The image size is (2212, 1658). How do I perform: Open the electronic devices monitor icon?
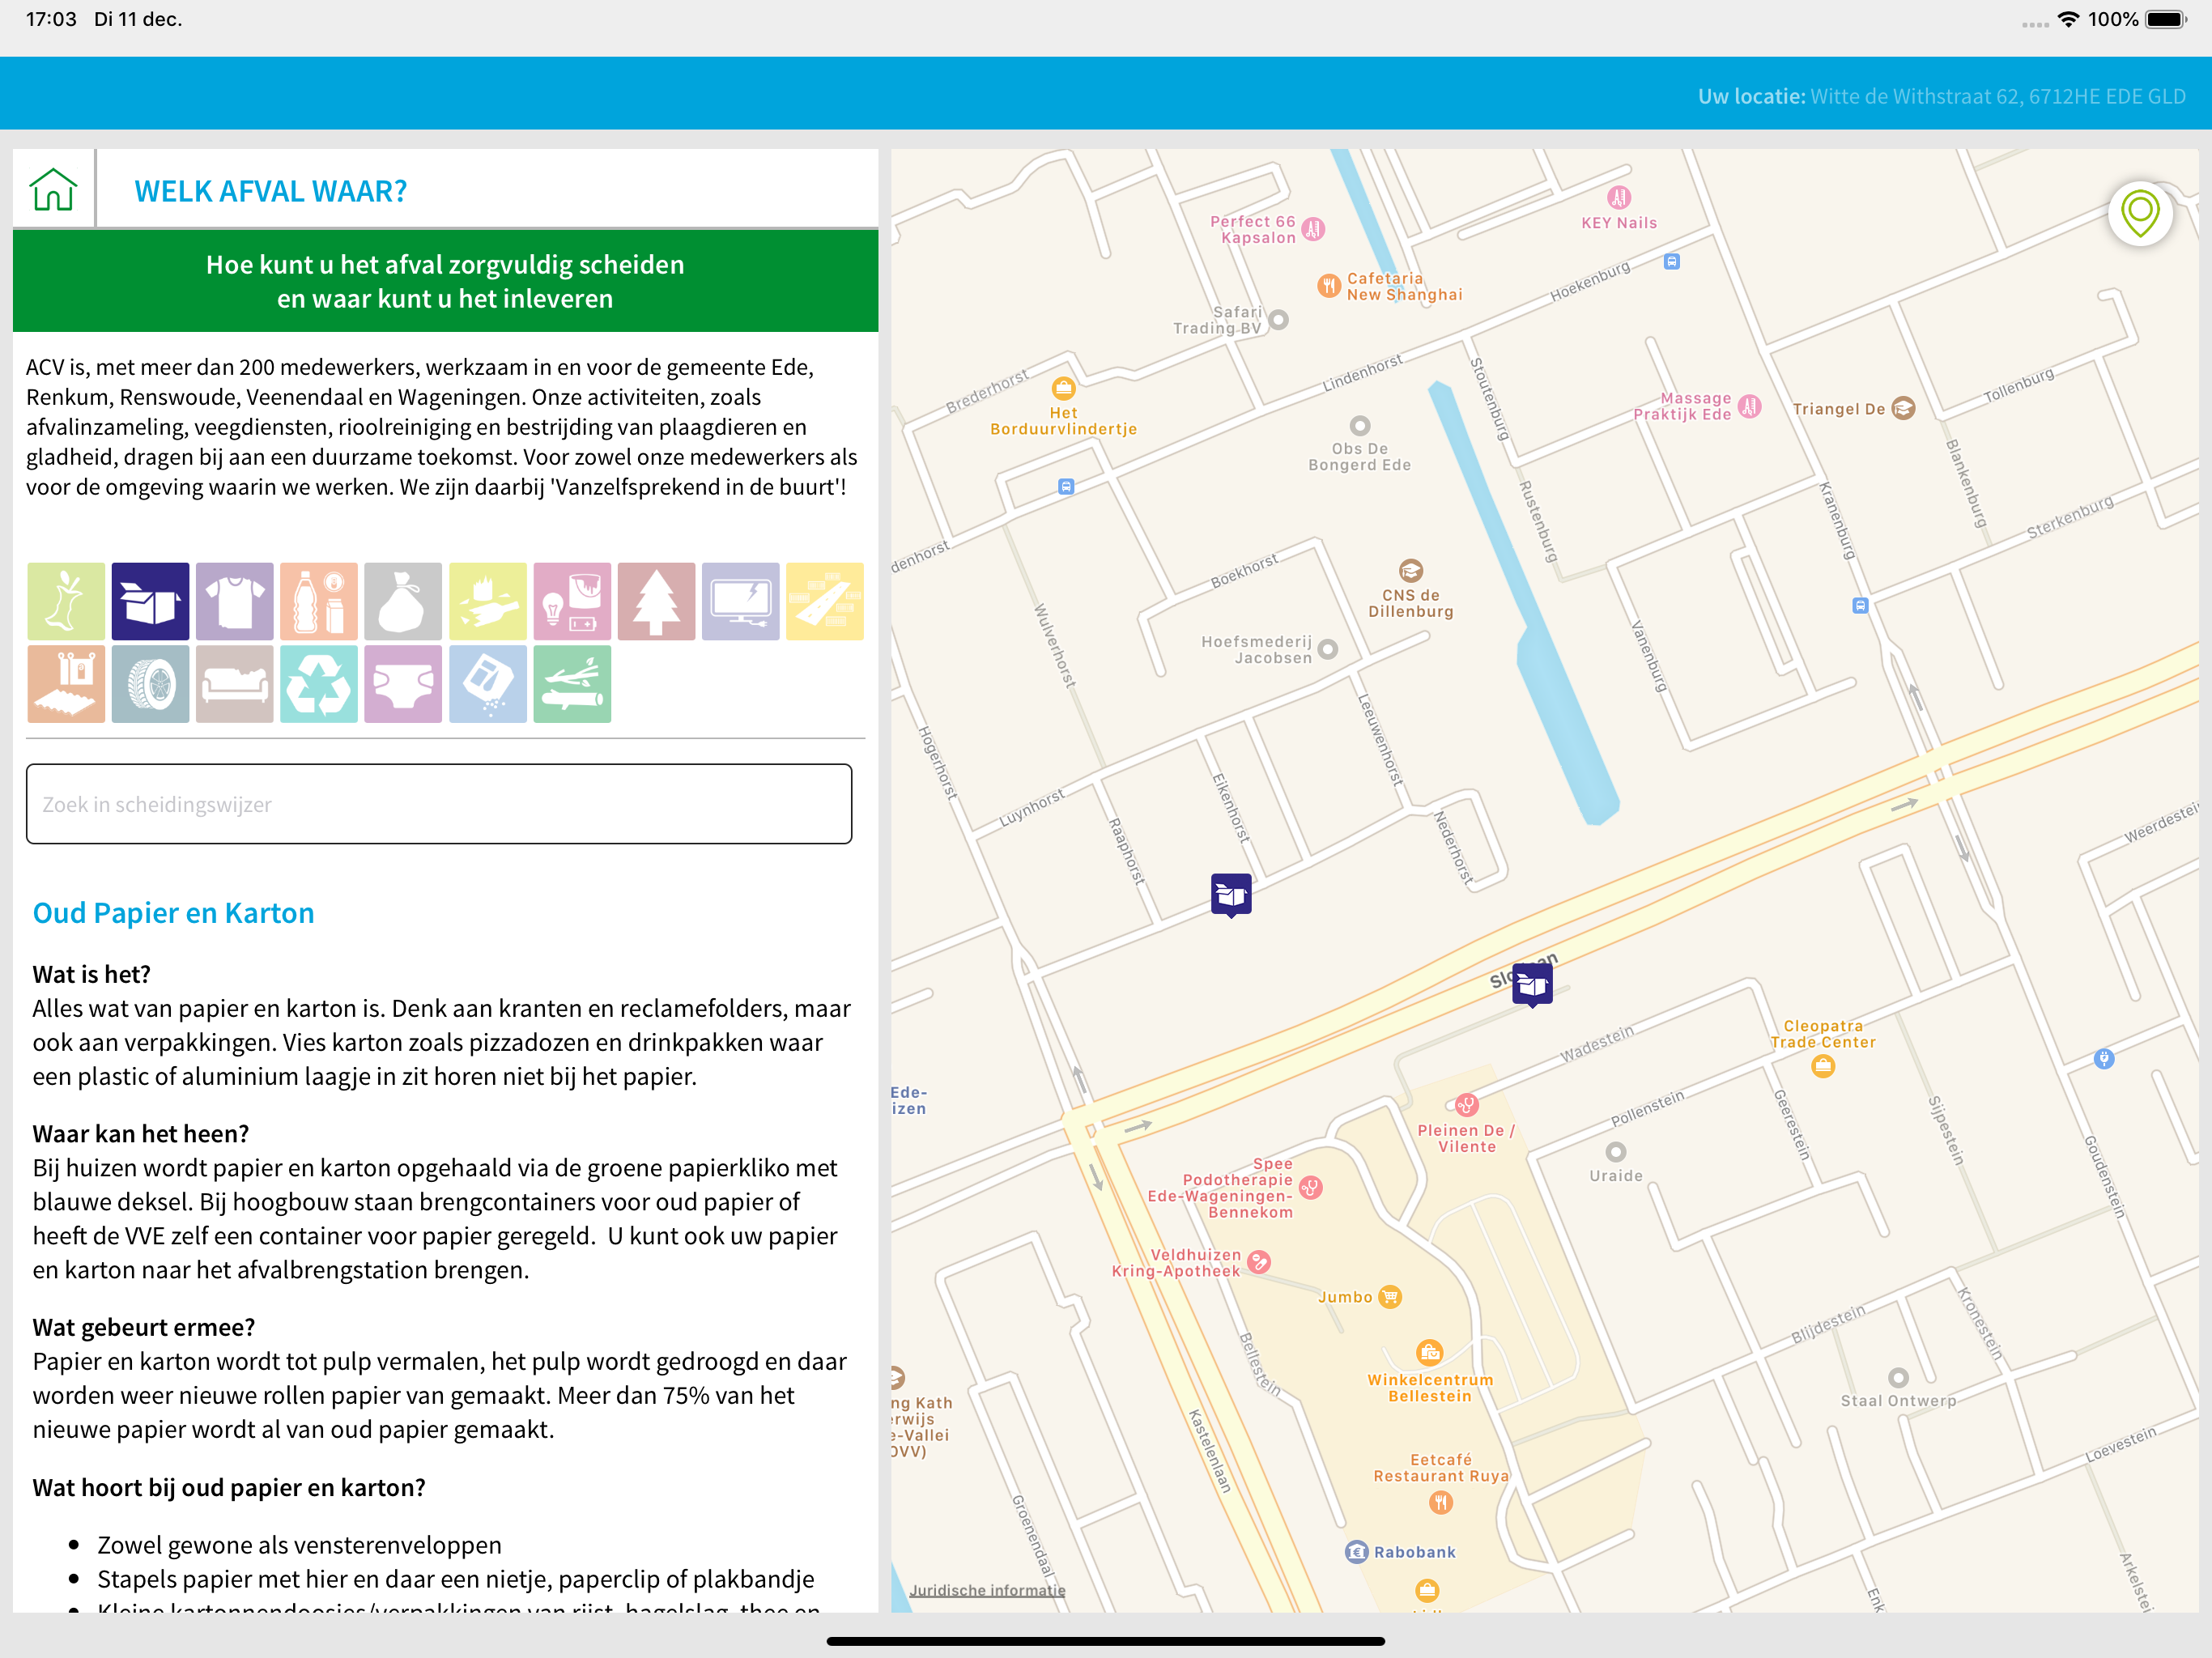coord(740,601)
